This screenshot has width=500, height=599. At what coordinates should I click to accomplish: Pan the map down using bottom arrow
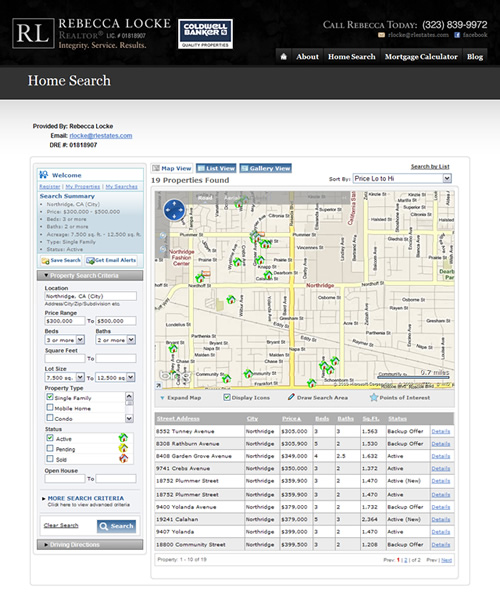point(175,217)
